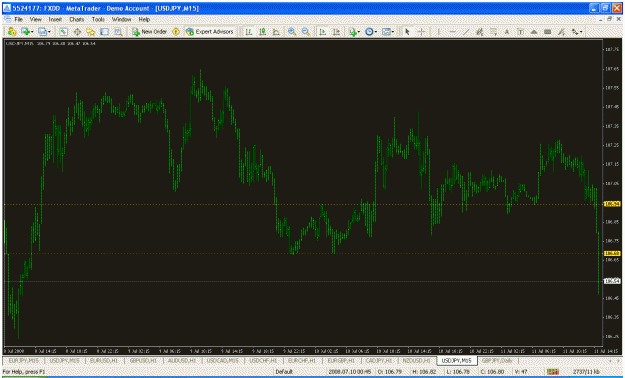Click the Indicators list icon
The width and height of the screenshot is (625, 378).
tap(352, 32)
